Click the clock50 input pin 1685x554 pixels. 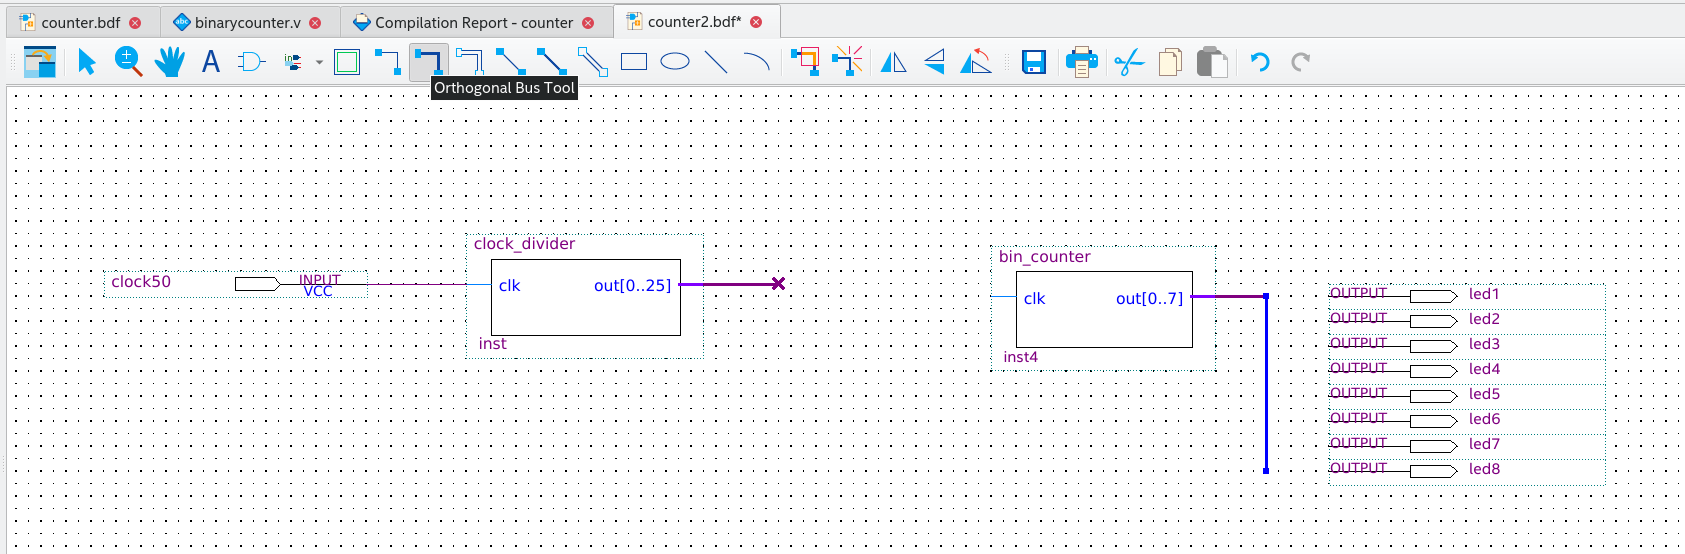point(236,283)
